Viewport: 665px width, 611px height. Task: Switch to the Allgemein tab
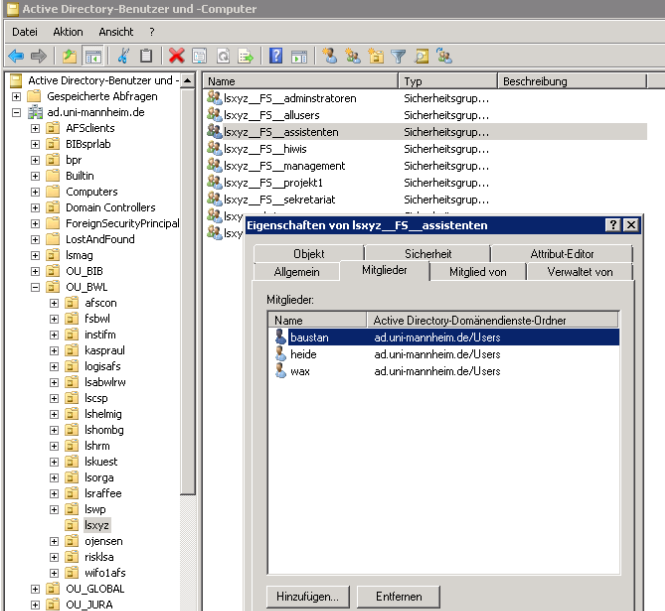tap(296, 272)
